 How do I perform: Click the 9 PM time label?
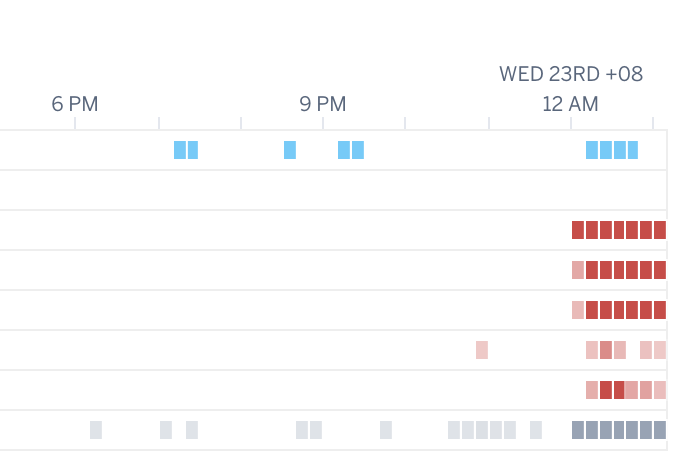(322, 104)
